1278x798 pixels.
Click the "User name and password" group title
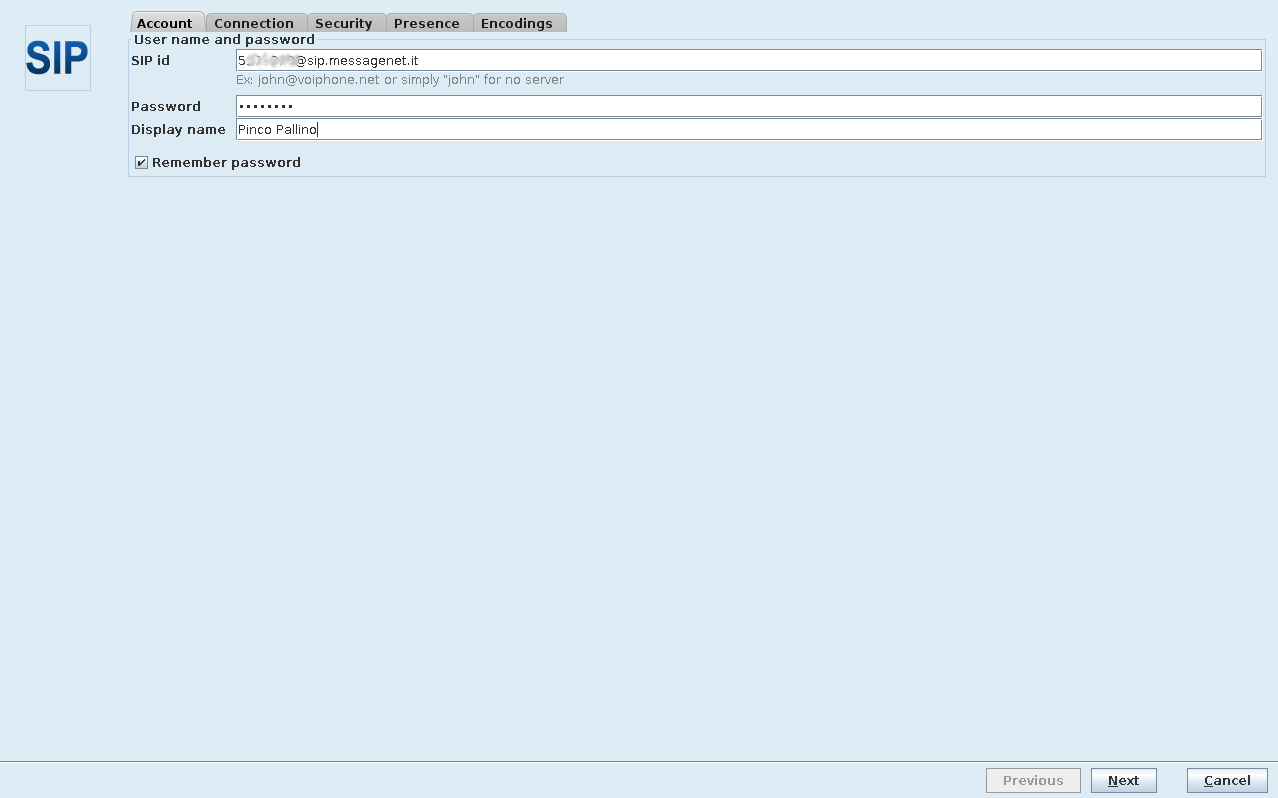(224, 40)
